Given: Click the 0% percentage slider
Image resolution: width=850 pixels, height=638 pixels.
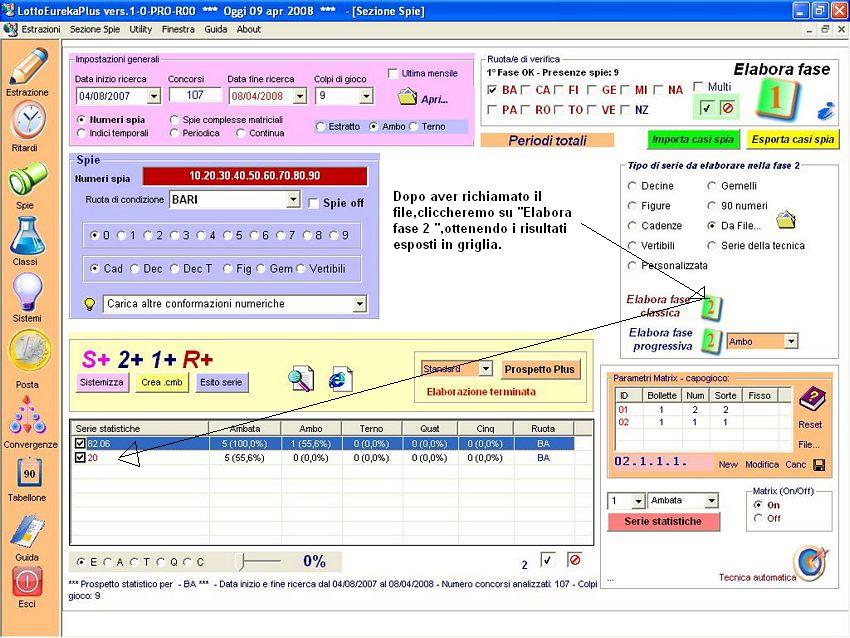Looking at the screenshot, I should [262, 562].
